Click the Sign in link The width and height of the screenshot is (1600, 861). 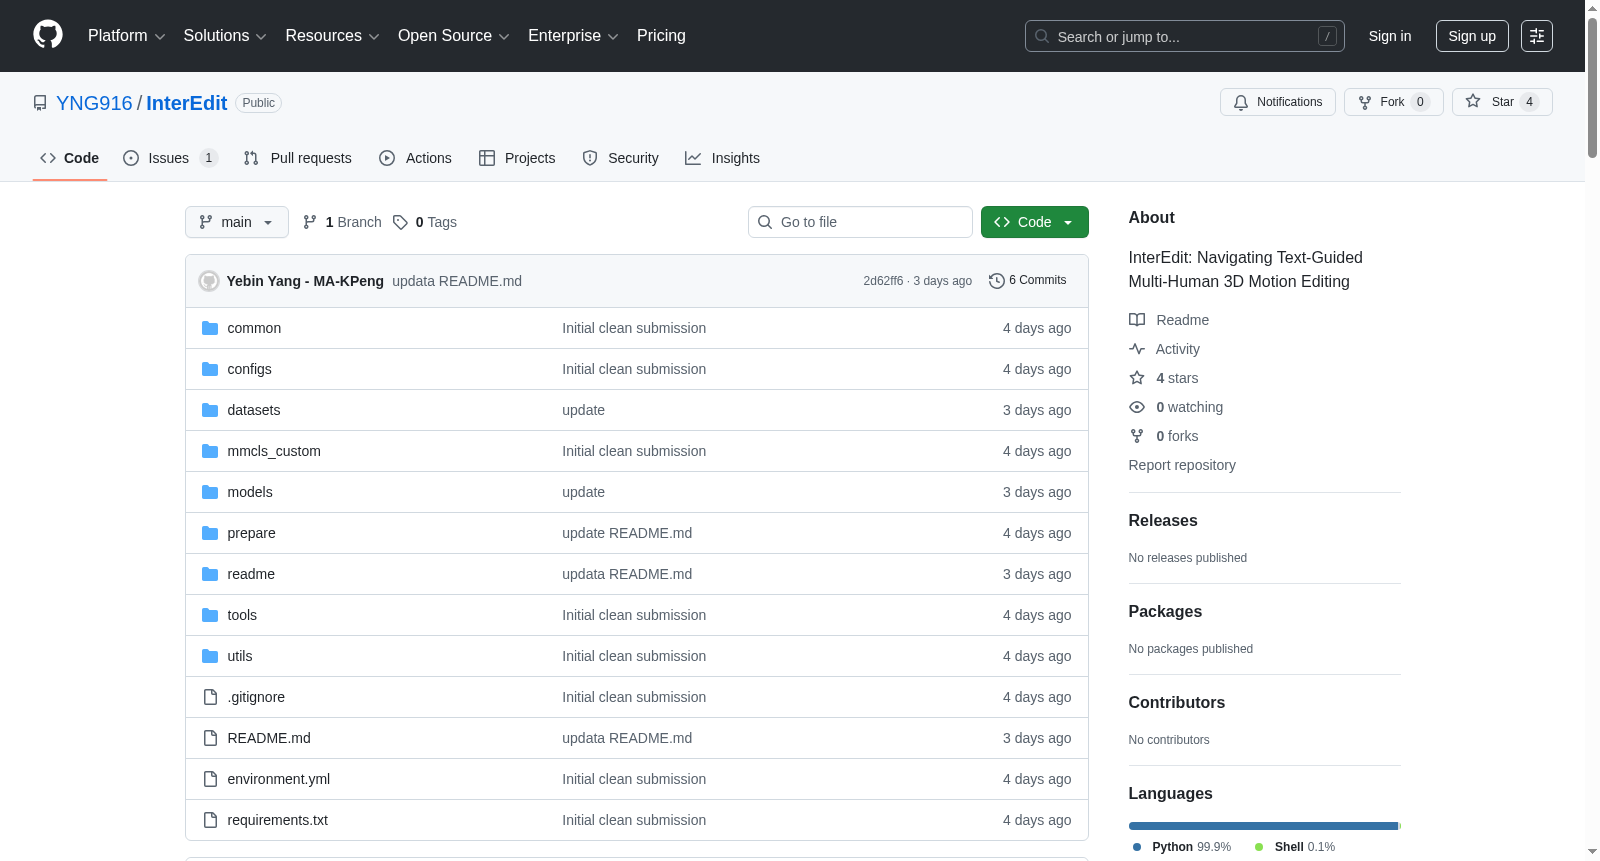click(x=1390, y=36)
